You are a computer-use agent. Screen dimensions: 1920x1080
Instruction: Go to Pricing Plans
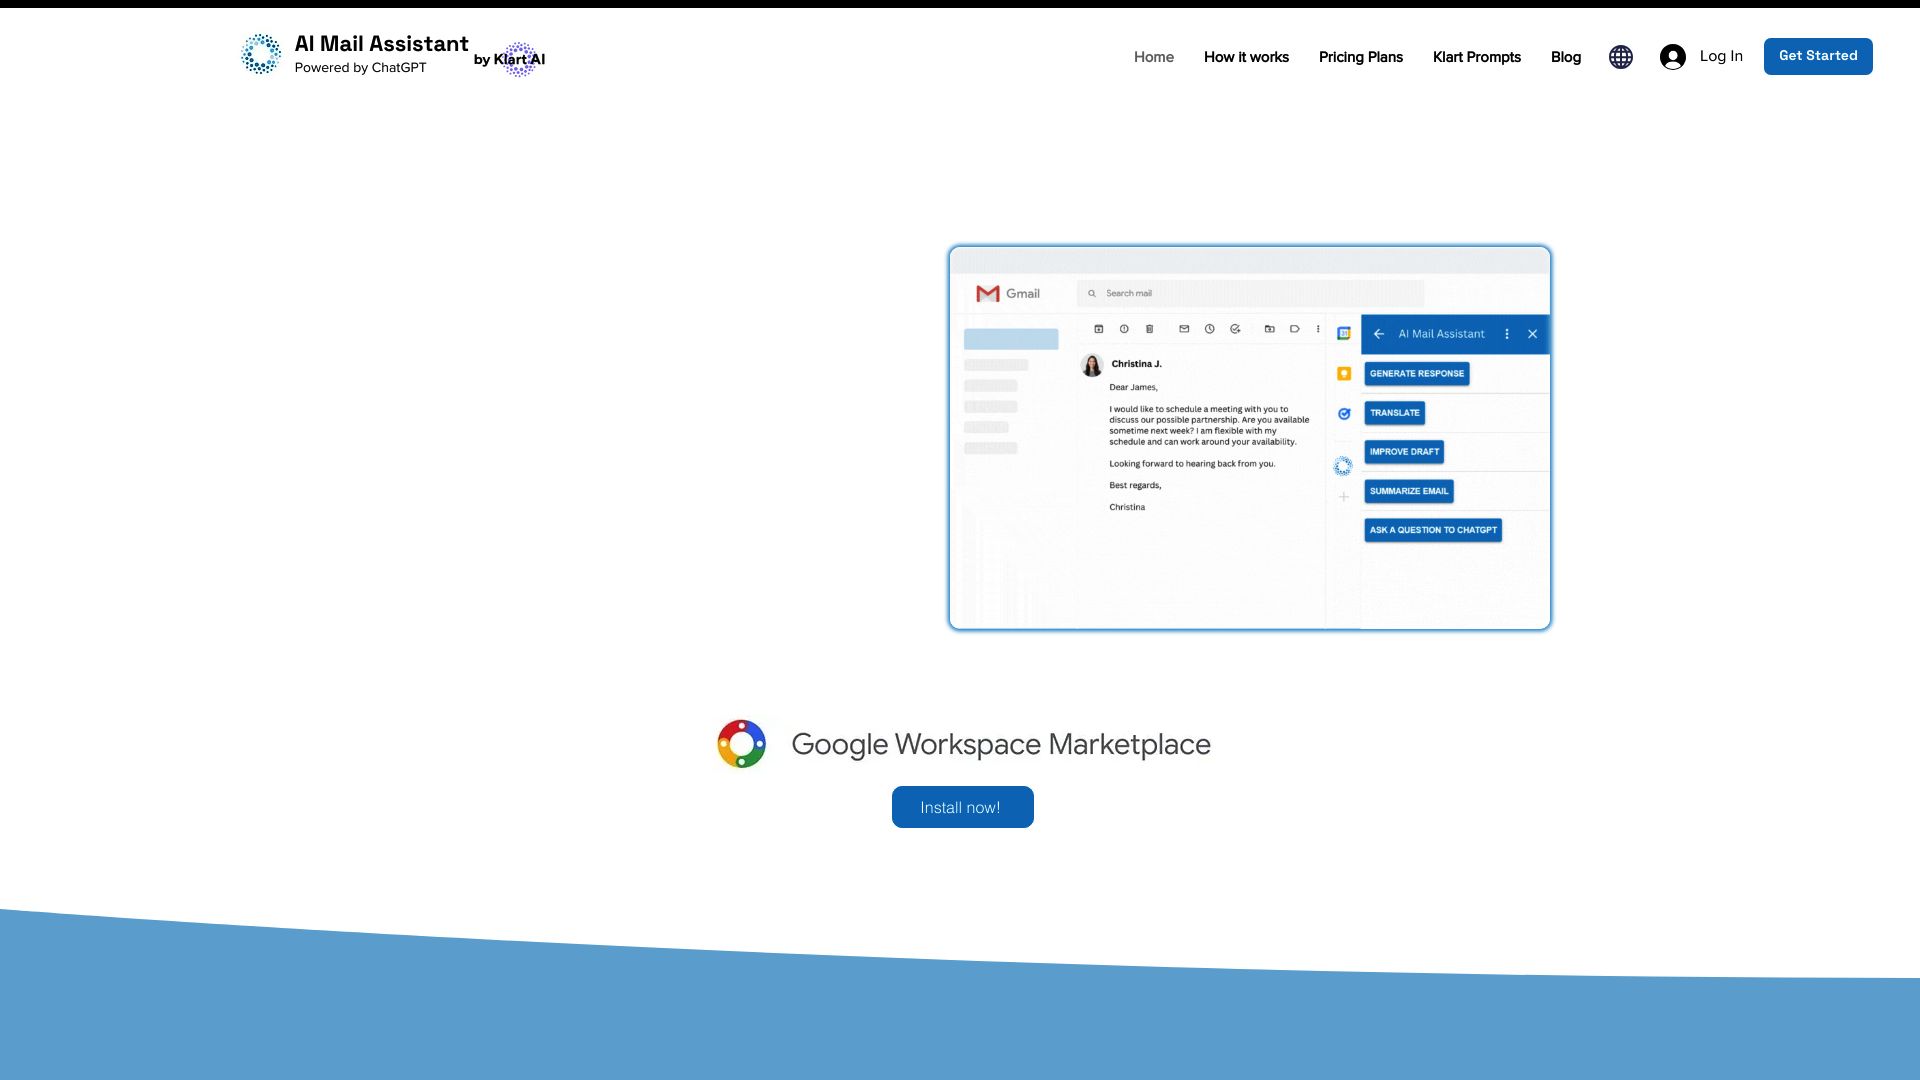[x=1360, y=57]
